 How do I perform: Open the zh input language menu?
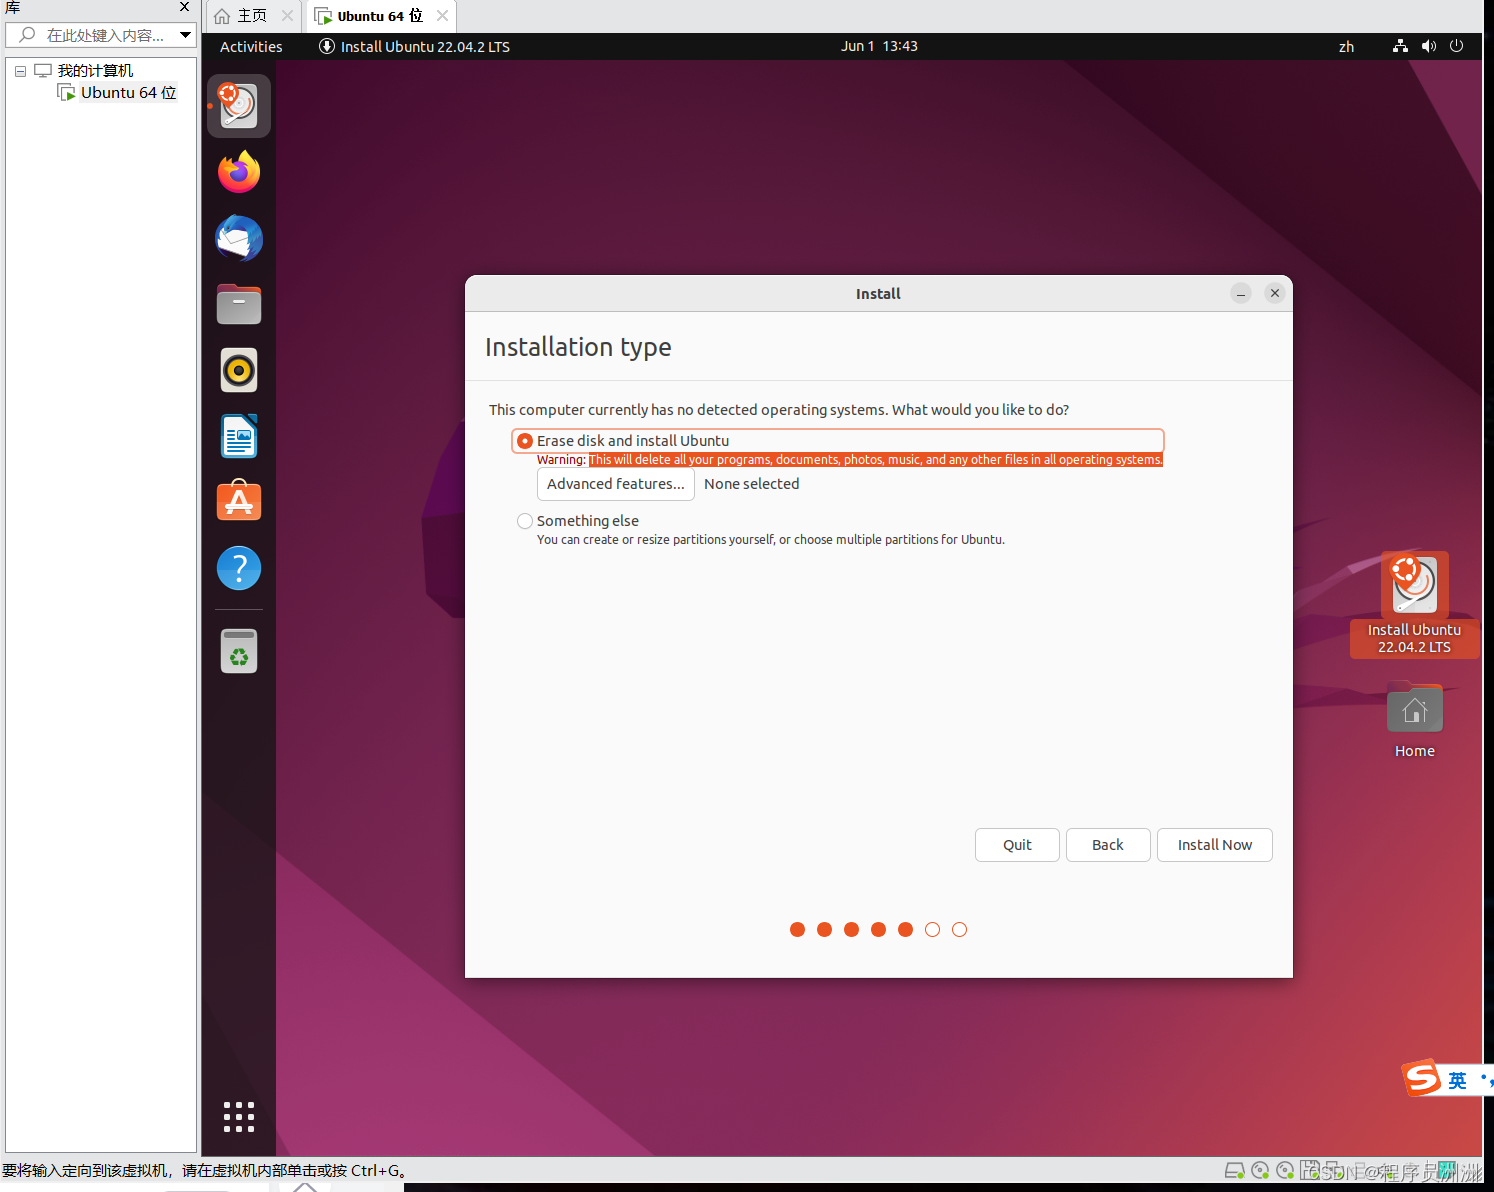click(1346, 47)
